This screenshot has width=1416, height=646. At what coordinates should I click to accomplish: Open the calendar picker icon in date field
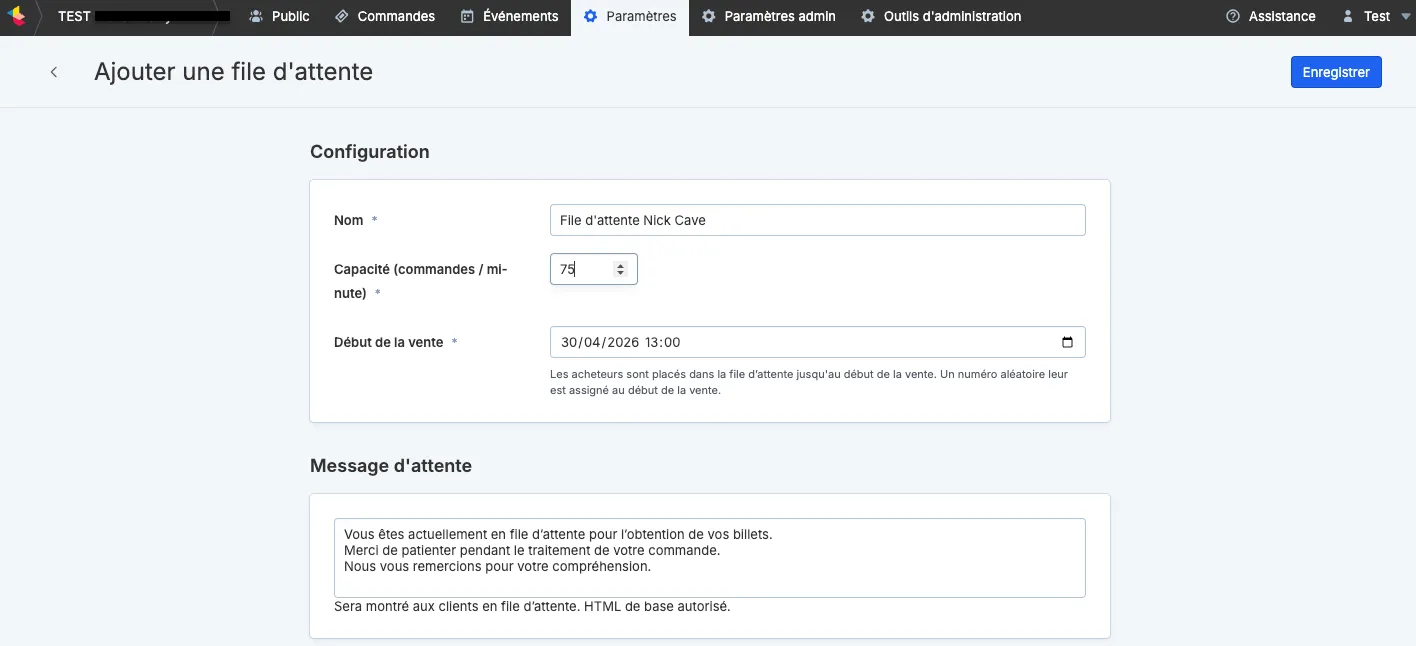[1067, 342]
